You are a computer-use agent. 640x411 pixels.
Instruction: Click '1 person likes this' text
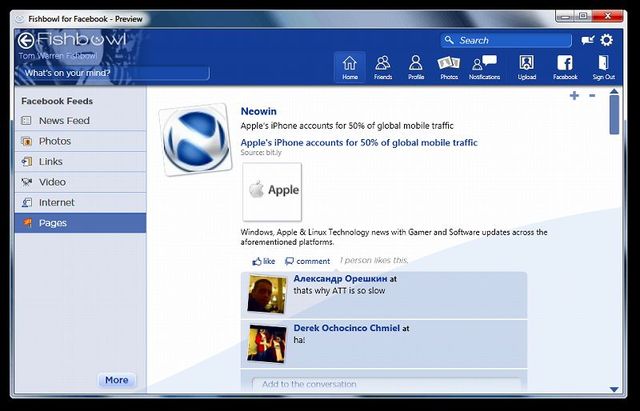(373, 260)
